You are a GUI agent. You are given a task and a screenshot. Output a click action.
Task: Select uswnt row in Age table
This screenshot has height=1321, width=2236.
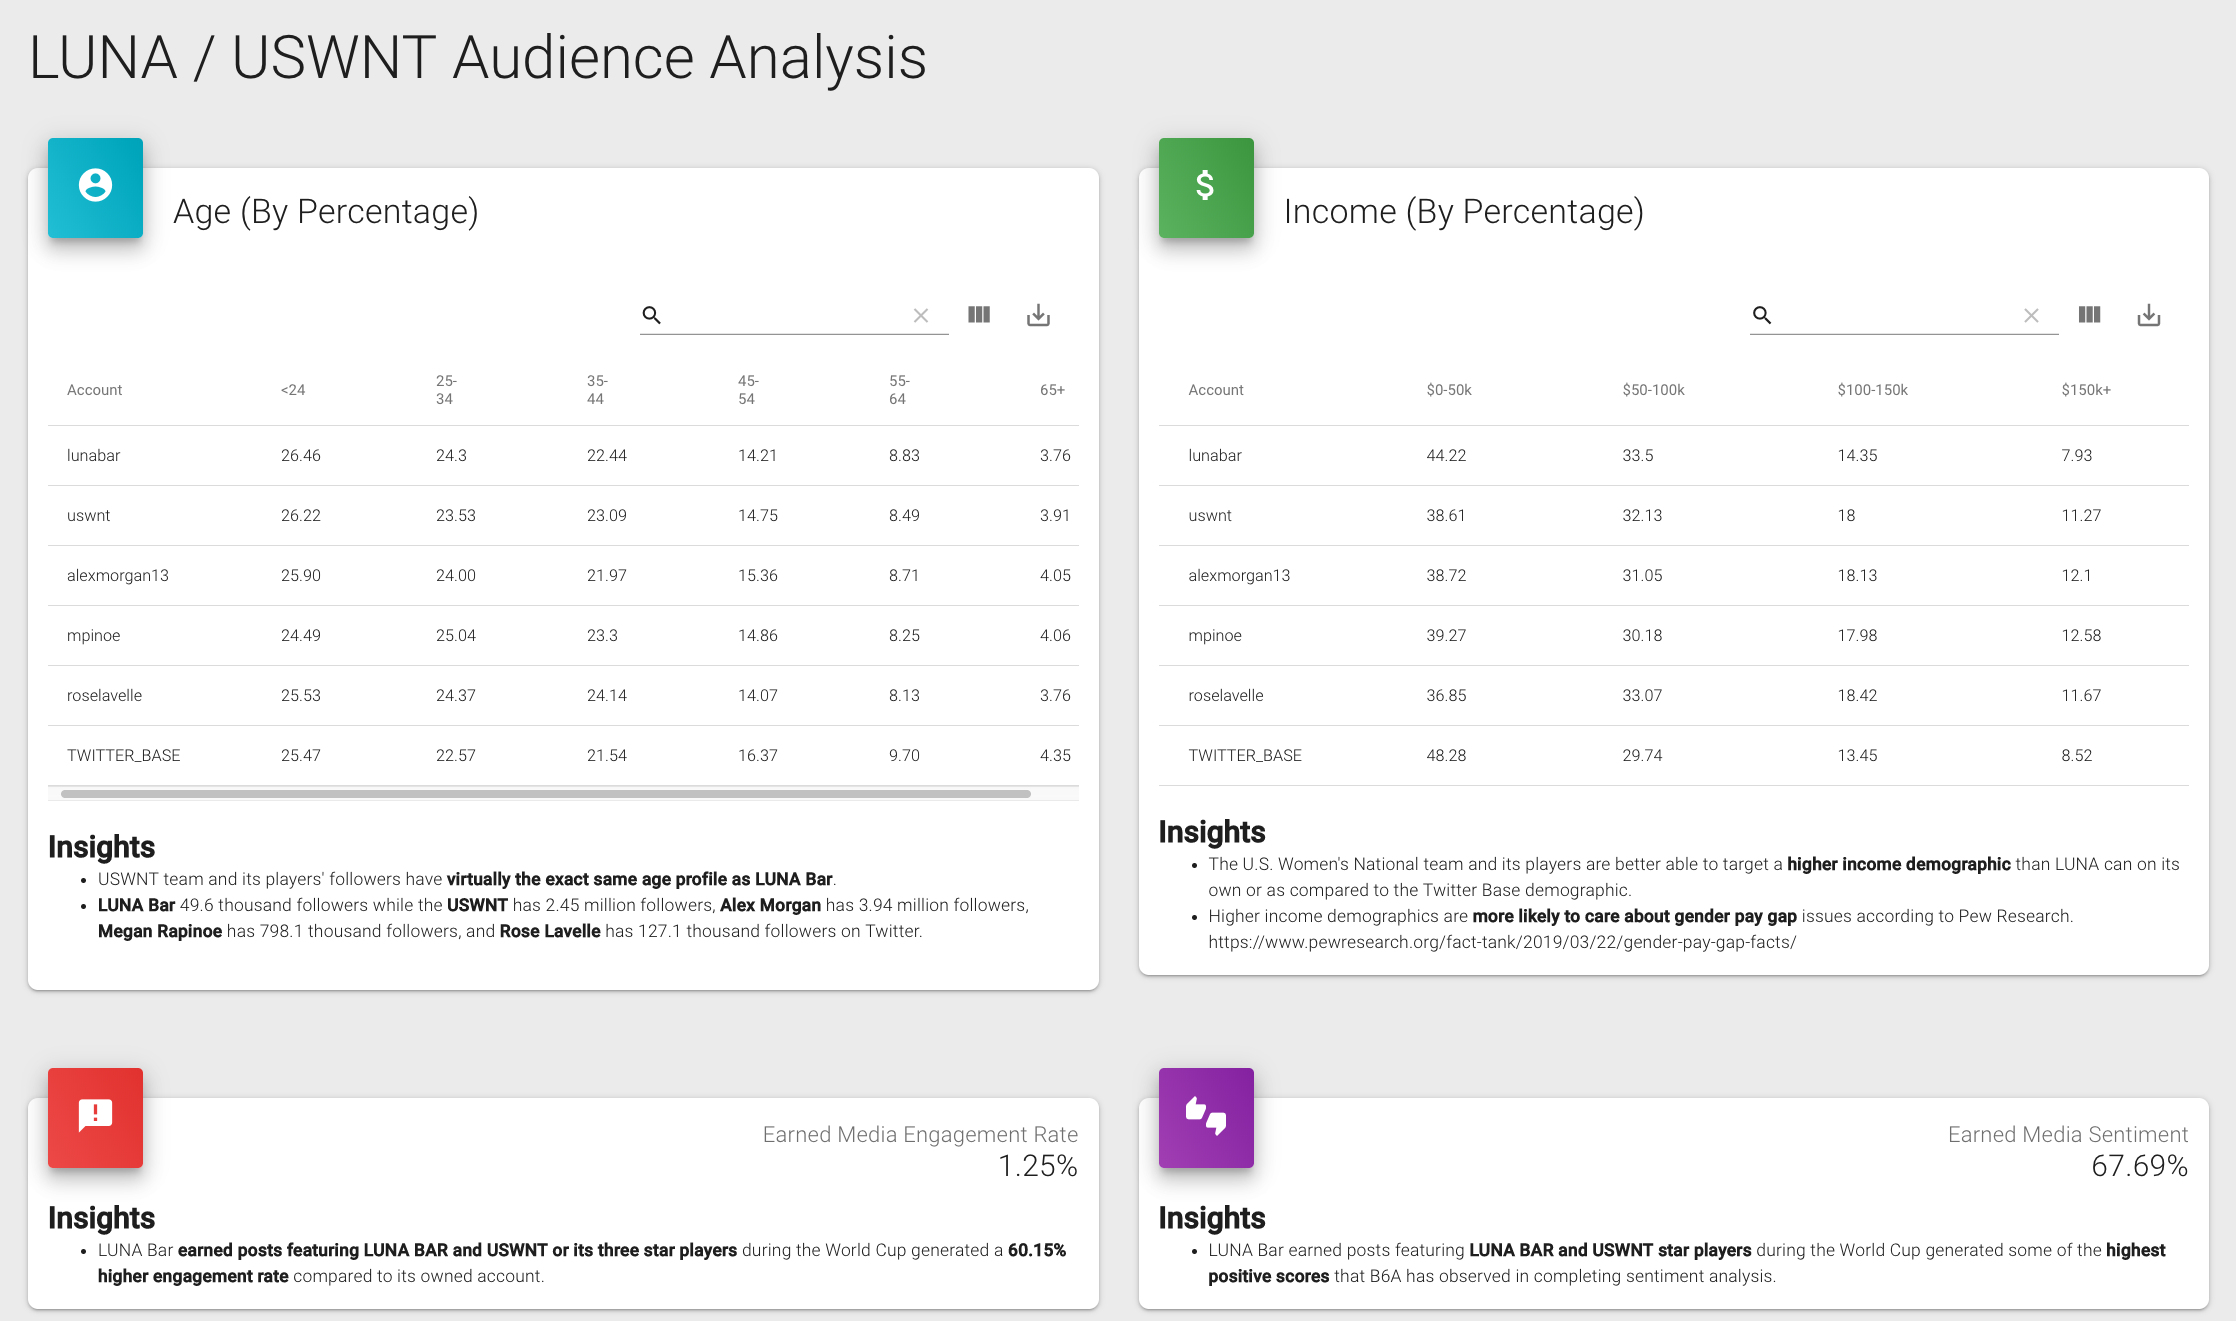(x=563, y=515)
